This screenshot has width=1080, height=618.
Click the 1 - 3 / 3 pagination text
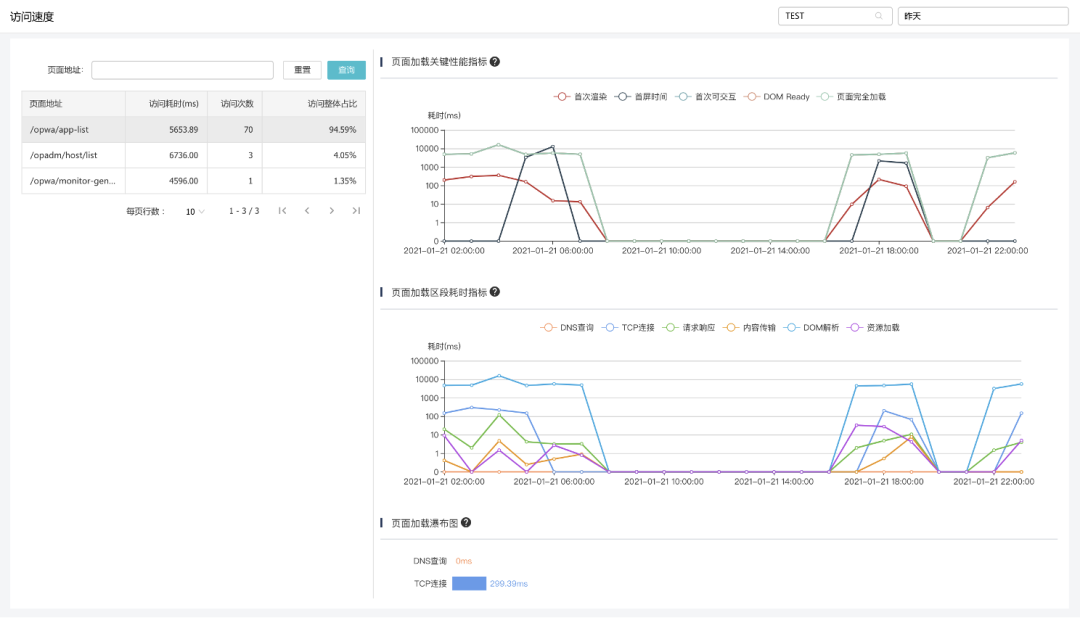coord(244,211)
